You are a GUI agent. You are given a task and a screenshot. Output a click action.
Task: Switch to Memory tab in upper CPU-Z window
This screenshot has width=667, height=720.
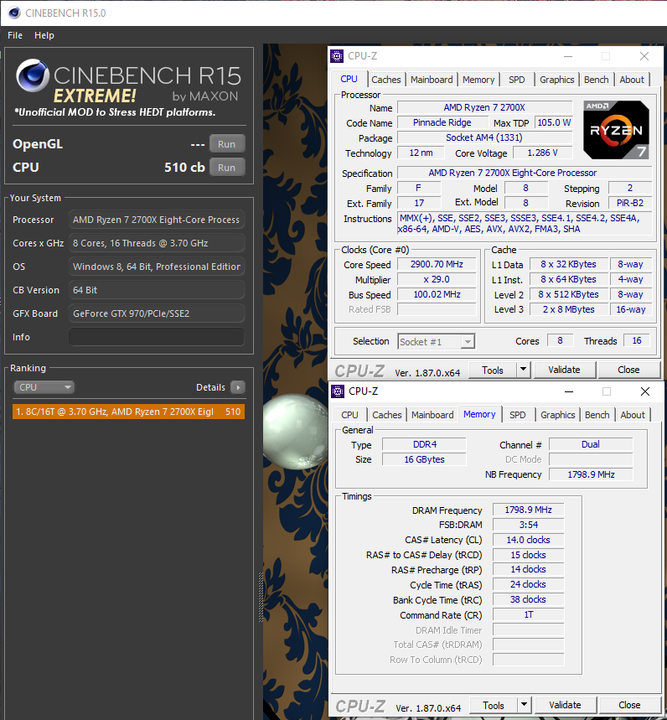coord(478,79)
